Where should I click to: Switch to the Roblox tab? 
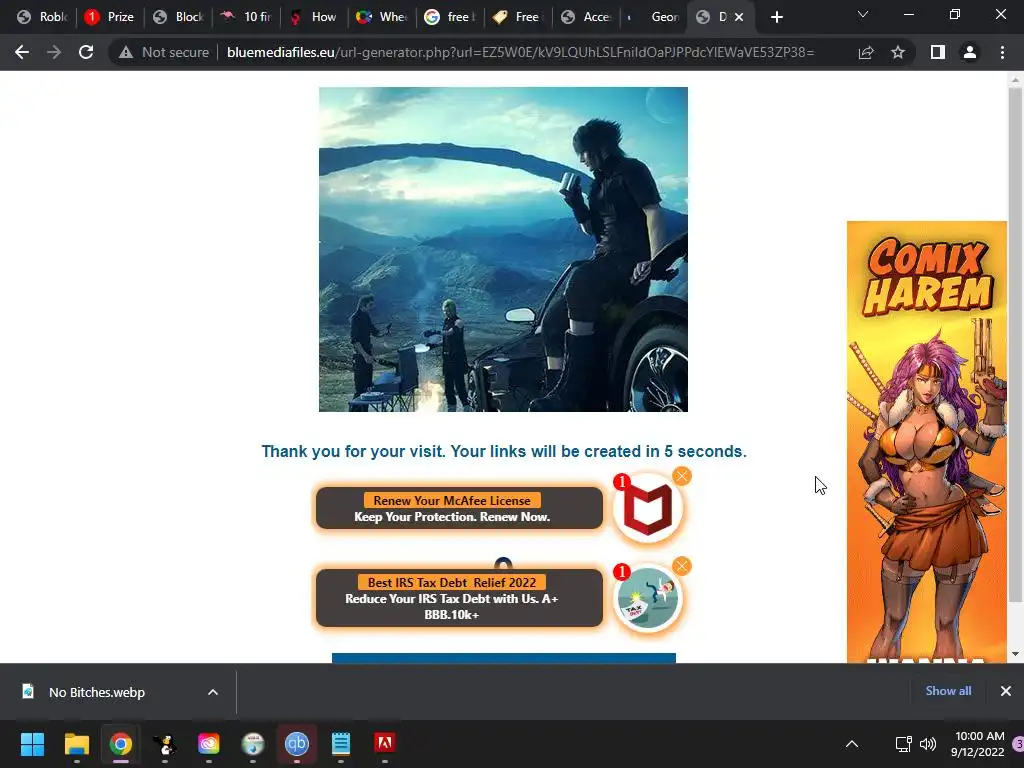pyautogui.click(x=42, y=17)
